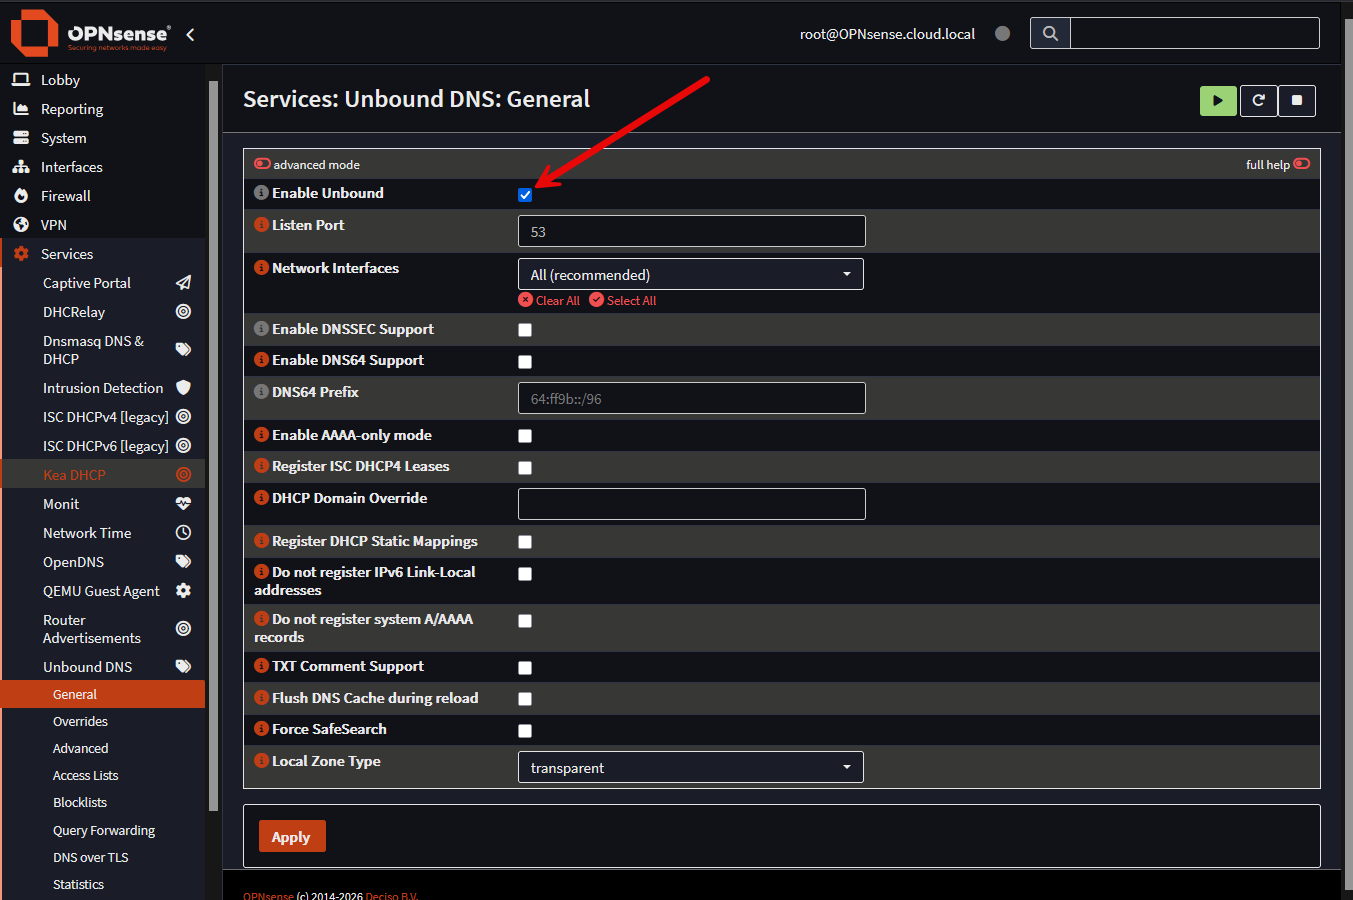Click Clear All under Network Interfaces
This screenshot has height=900, width=1353.
click(549, 300)
